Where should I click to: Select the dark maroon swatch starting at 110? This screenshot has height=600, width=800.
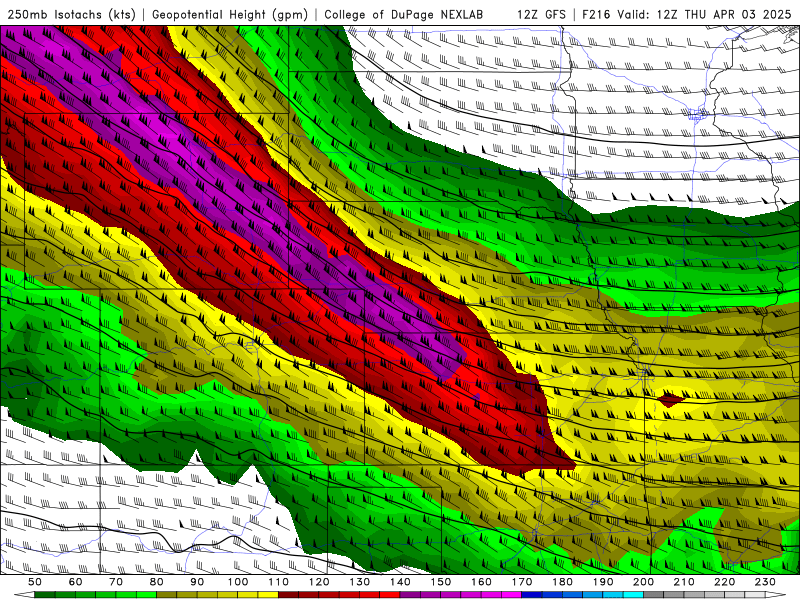pos(288,595)
